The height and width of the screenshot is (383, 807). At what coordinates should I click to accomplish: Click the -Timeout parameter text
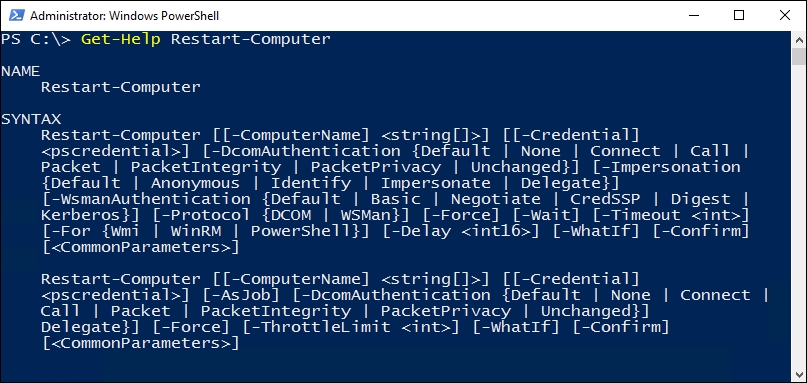pos(646,215)
